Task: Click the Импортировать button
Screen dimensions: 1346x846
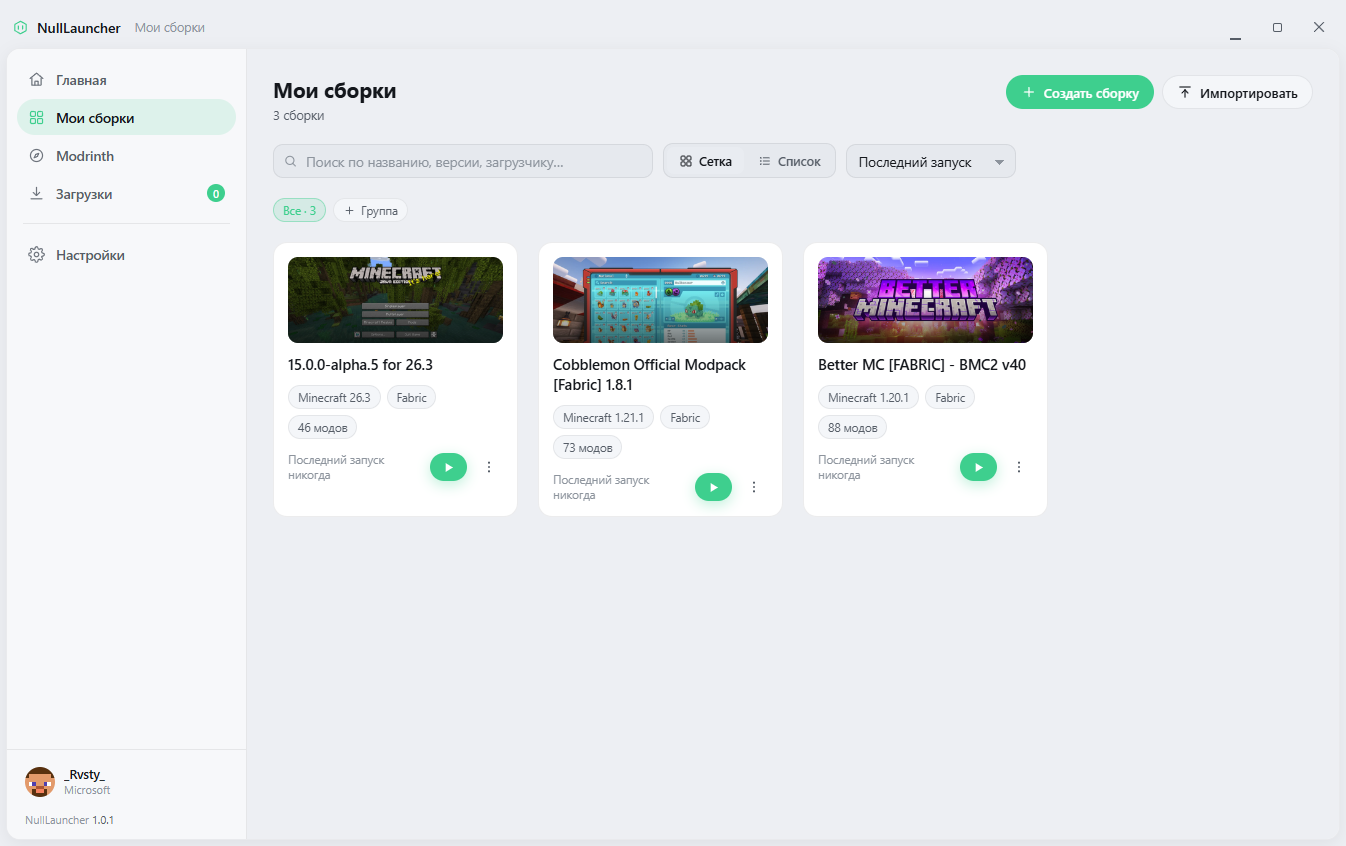Action: (x=1237, y=93)
